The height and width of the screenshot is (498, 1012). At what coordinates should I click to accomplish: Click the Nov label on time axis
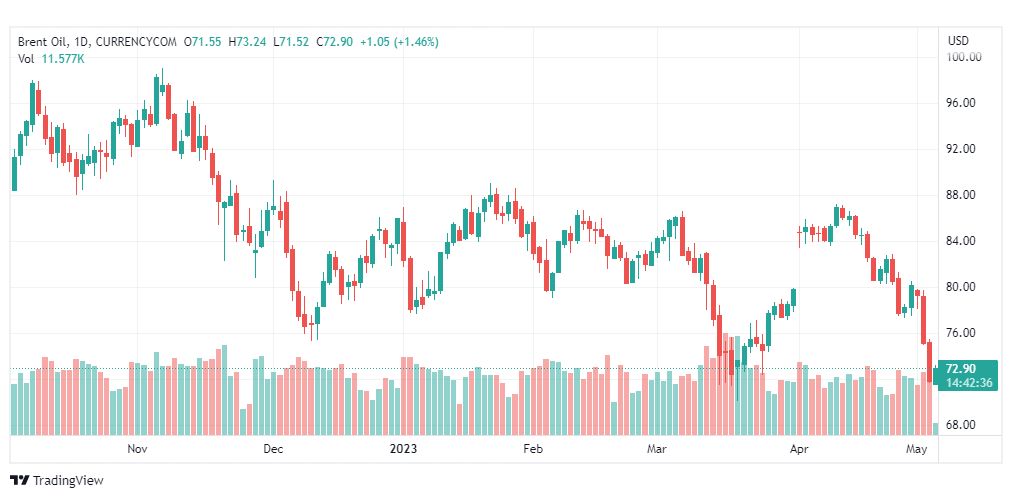[138, 449]
